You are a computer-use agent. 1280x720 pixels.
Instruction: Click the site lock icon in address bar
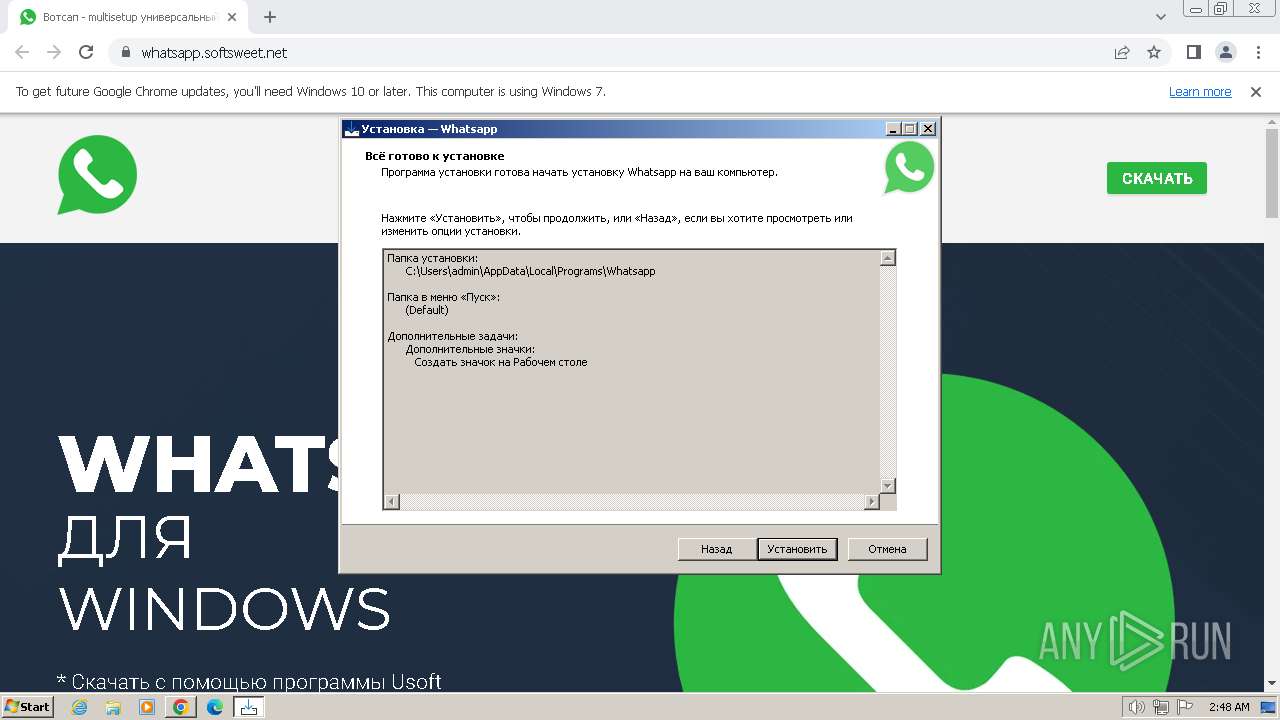tap(125, 52)
